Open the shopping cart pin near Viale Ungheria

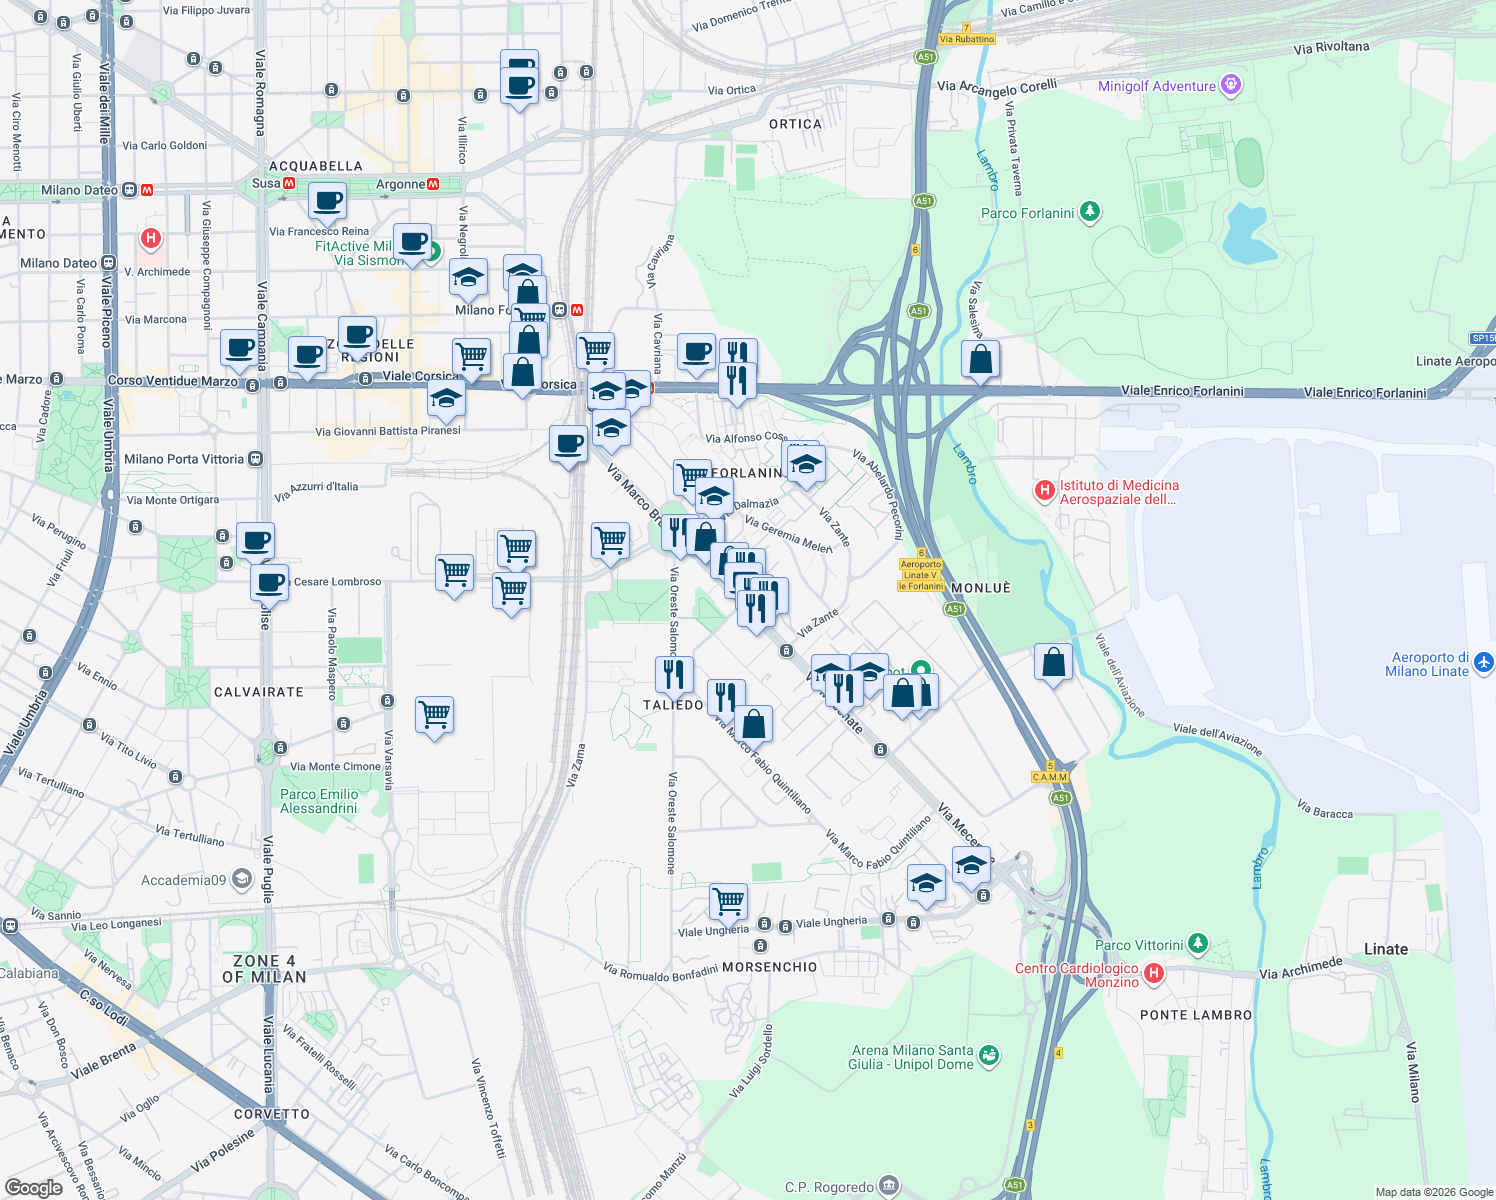(728, 900)
